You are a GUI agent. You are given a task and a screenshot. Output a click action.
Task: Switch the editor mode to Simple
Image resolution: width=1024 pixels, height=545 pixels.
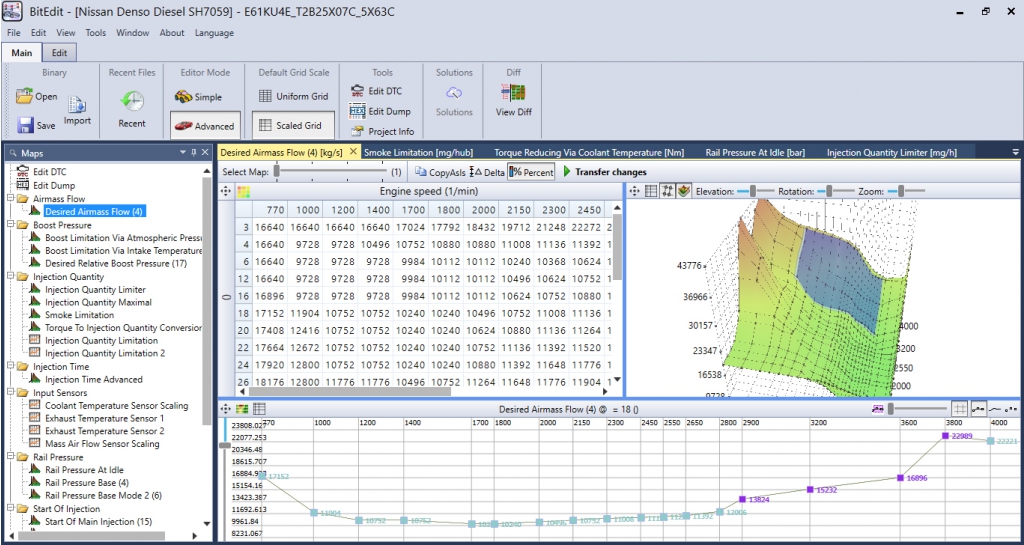pos(199,97)
